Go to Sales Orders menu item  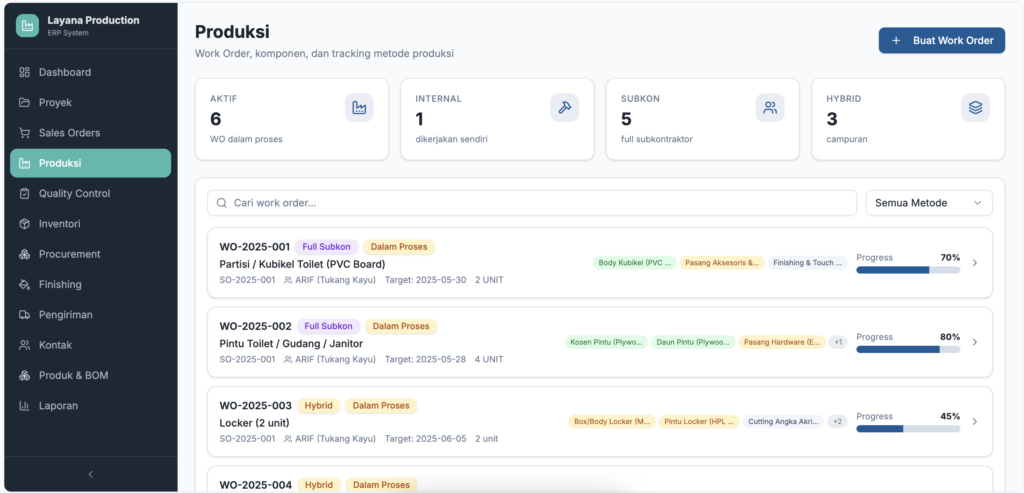[x=91, y=133]
